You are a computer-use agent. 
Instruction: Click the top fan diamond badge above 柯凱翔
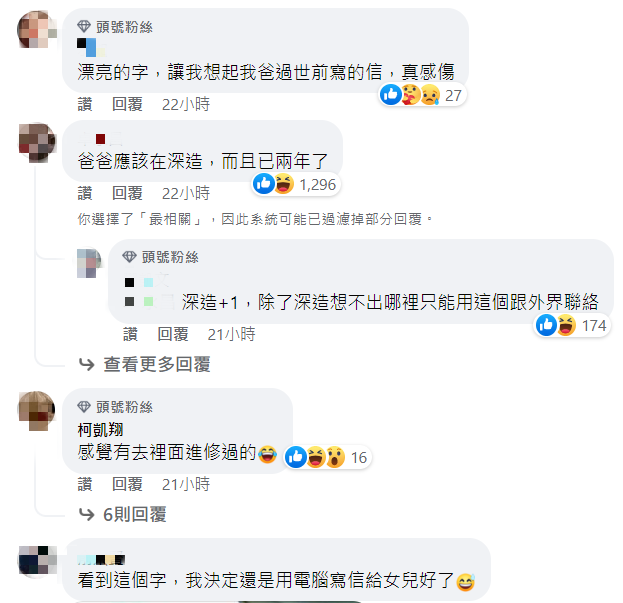pyautogui.click(x=84, y=407)
